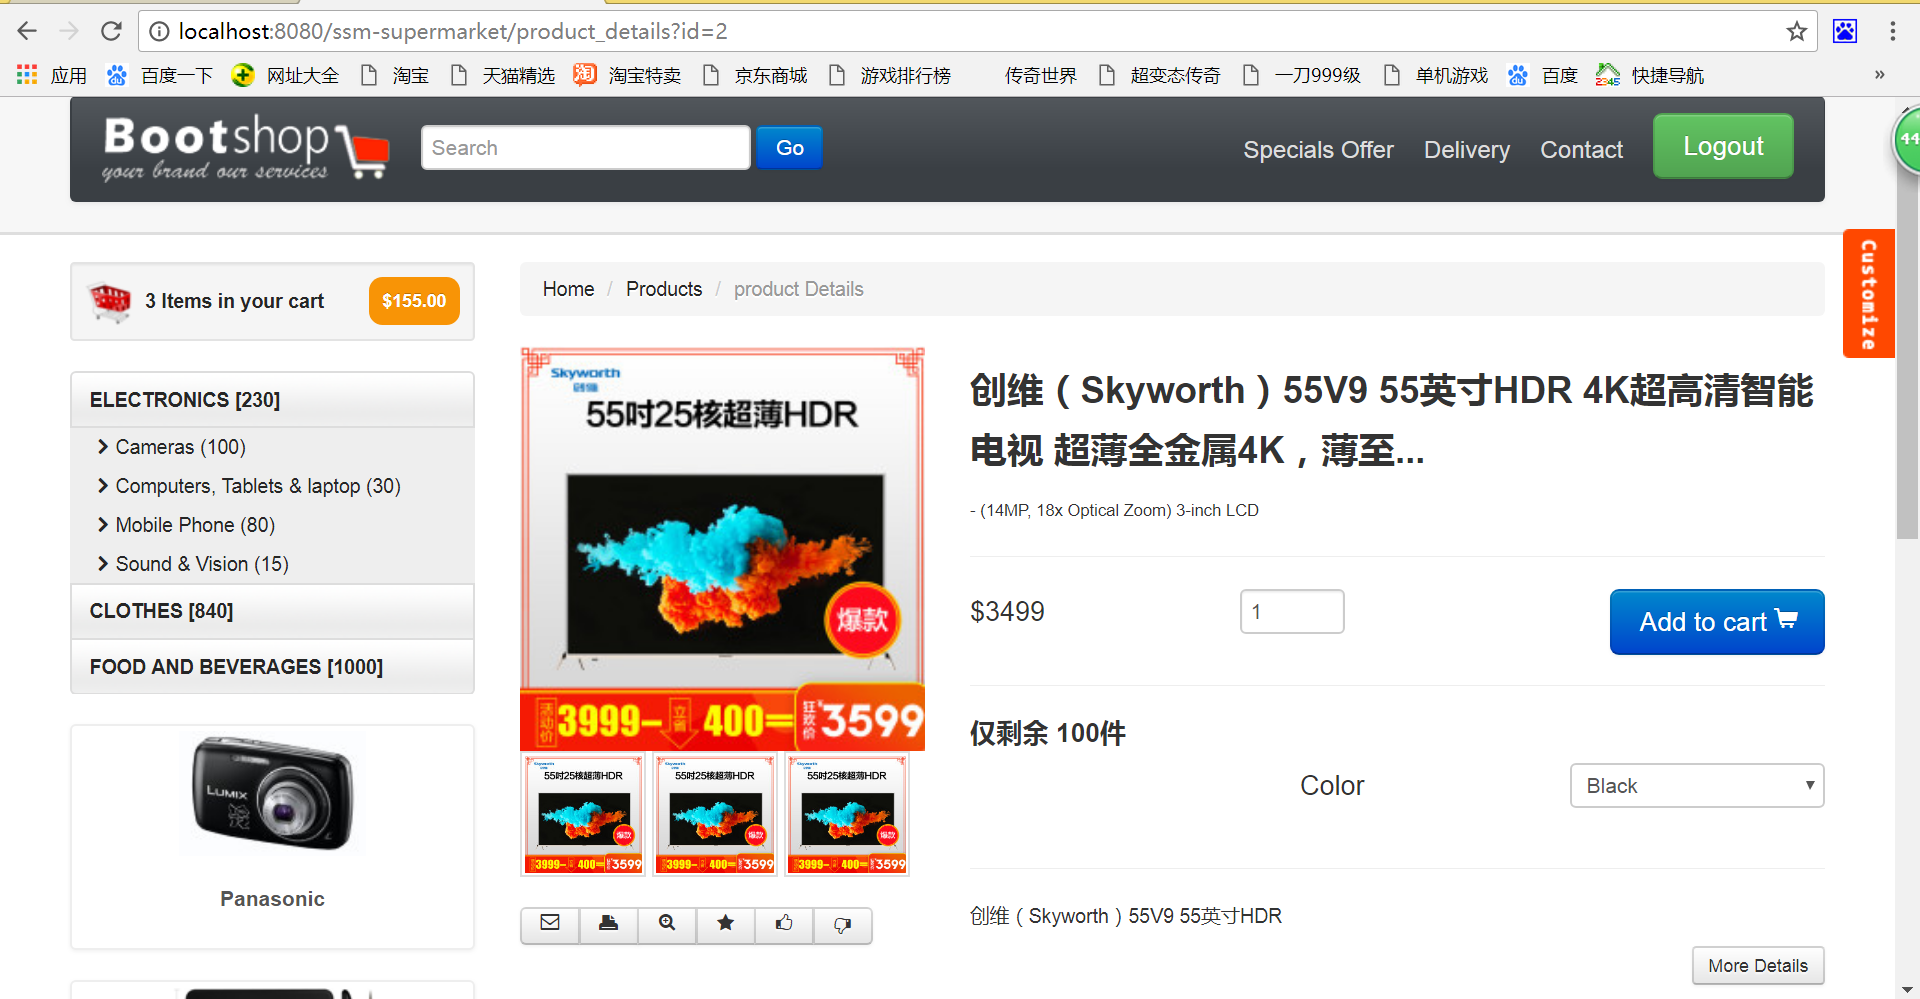Screen dimensions: 1920x999
Task: Open the 游戏排行榜 bookmark
Action: click(x=889, y=75)
